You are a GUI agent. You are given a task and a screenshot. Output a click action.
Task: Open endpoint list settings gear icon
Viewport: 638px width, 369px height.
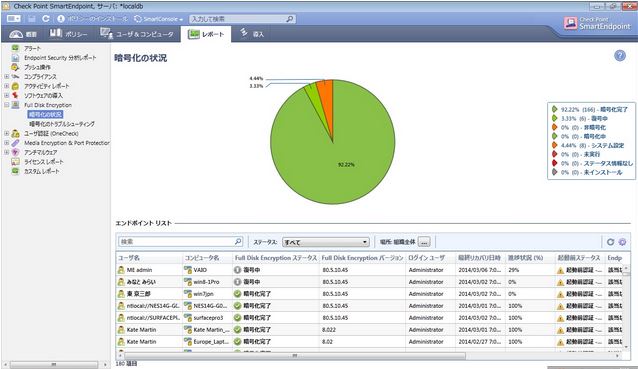(x=622, y=242)
